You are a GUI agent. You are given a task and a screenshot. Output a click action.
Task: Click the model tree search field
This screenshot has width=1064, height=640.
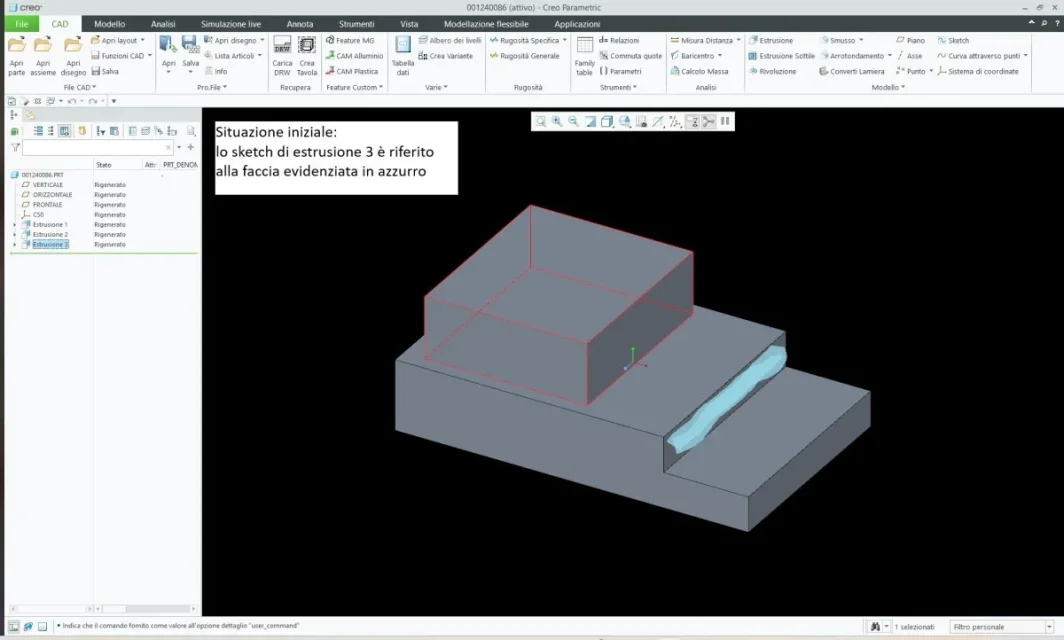[x=97, y=147]
